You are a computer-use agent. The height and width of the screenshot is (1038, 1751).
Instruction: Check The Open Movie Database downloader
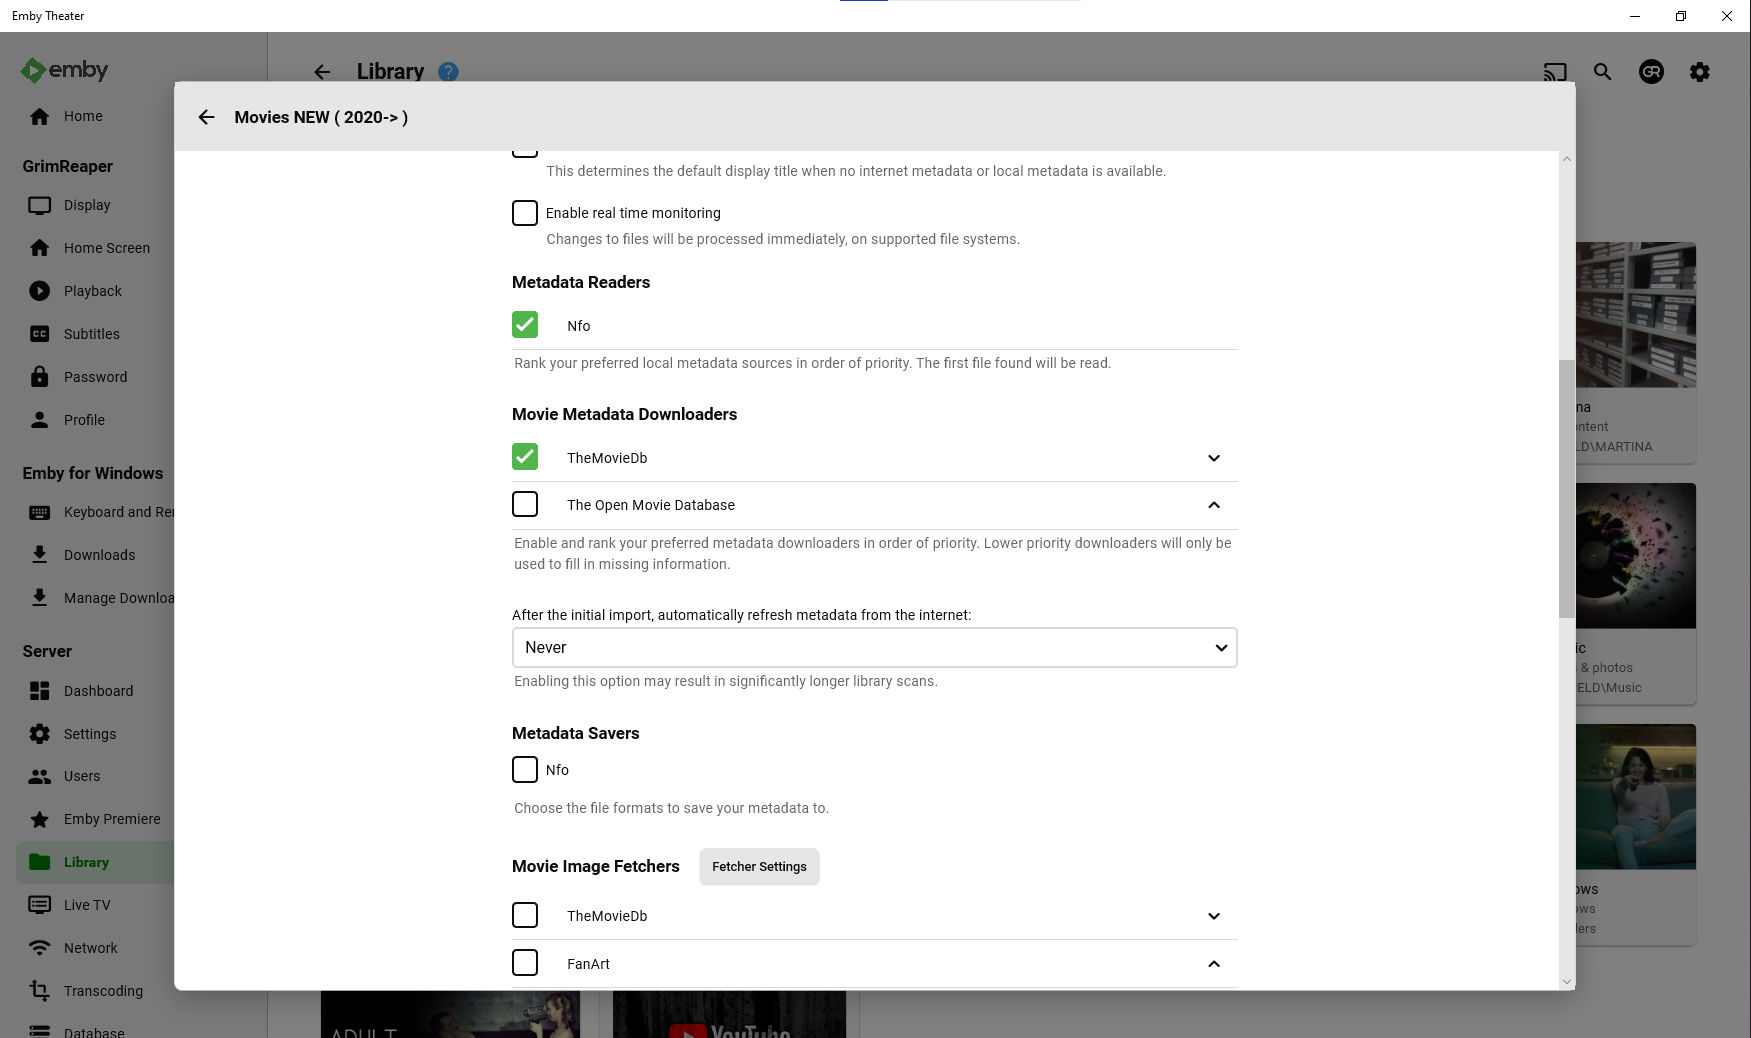pos(525,504)
